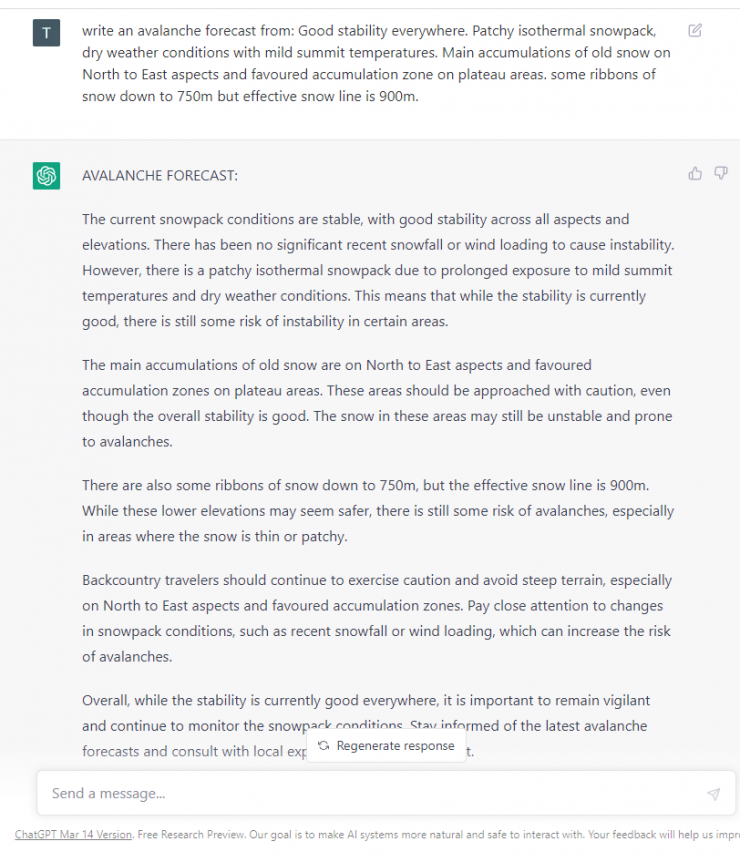Give the response a thumbs down

click(720, 174)
